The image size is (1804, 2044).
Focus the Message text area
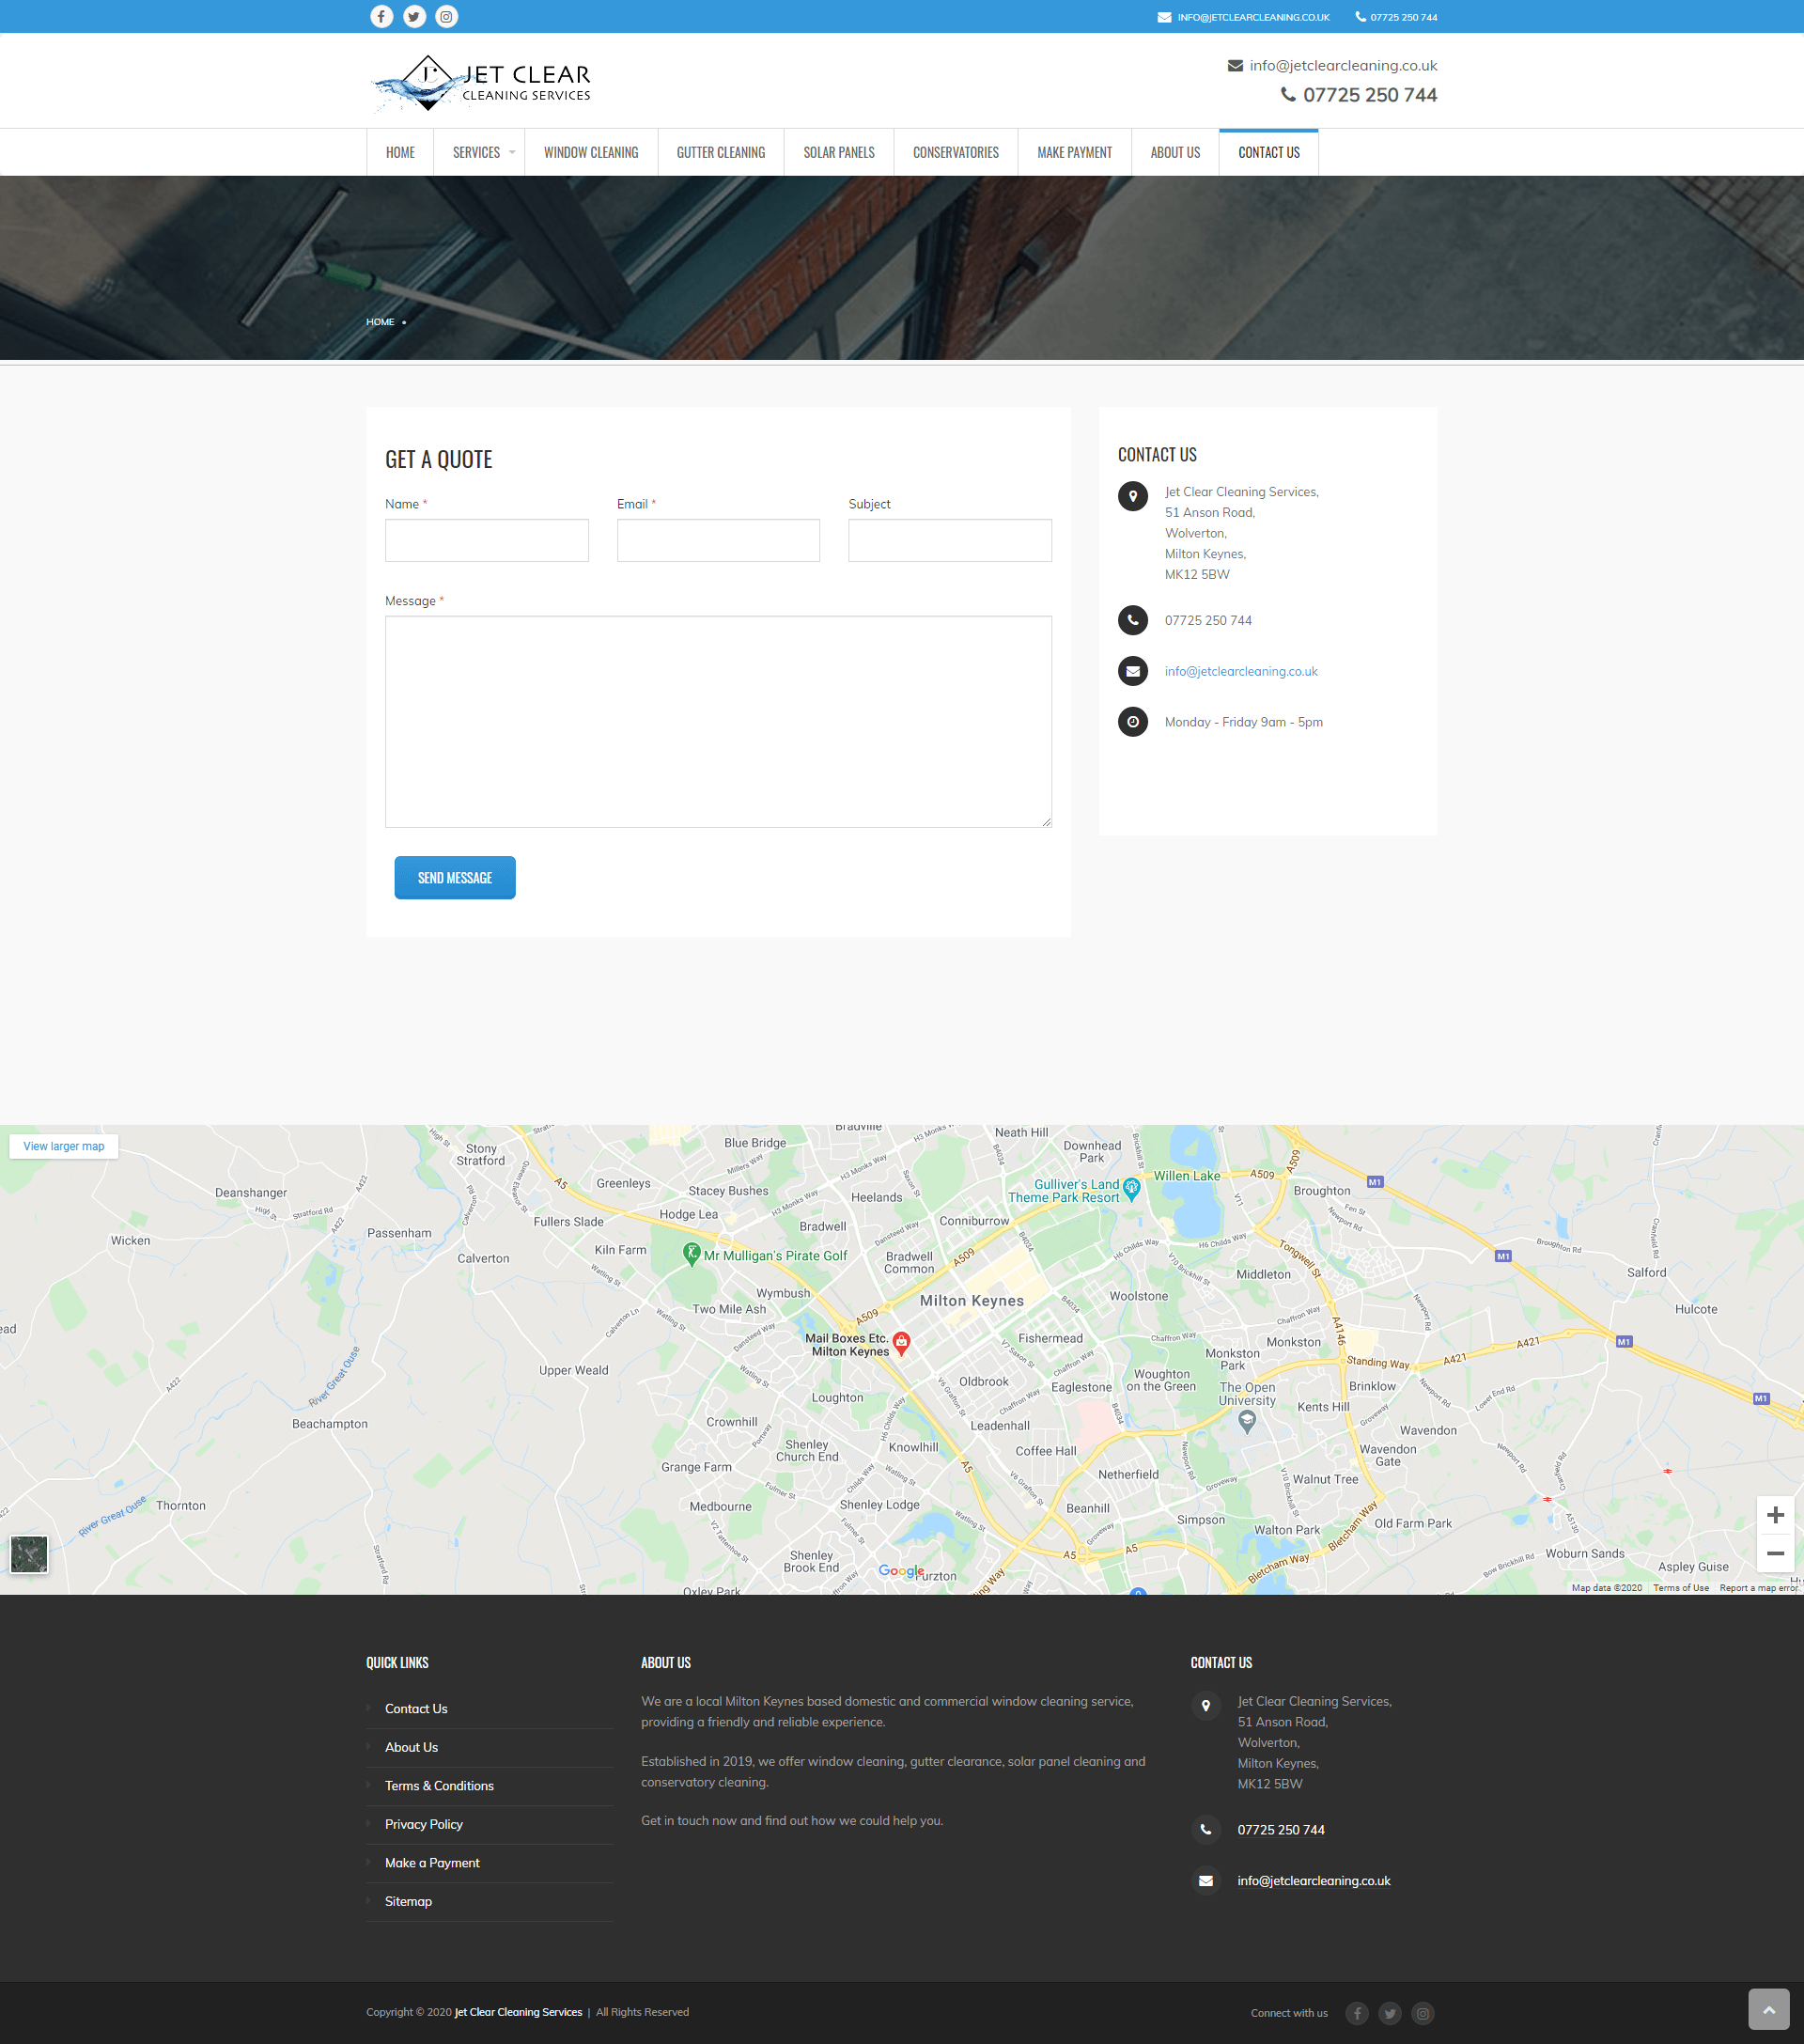point(717,721)
